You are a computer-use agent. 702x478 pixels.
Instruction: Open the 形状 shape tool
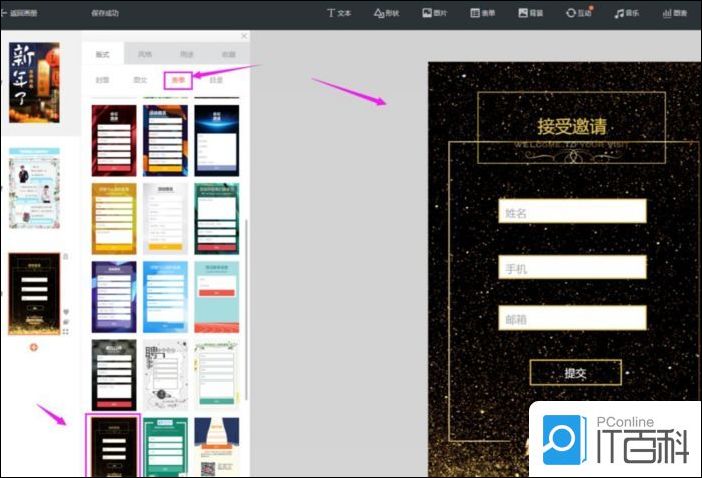386,13
